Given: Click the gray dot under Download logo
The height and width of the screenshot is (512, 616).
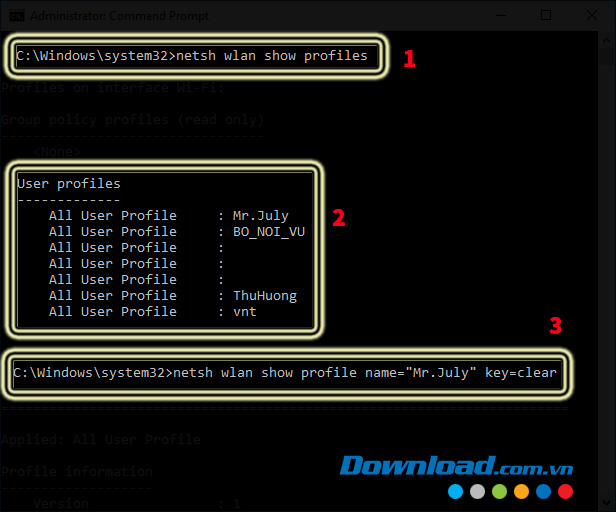Looking at the screenshot, I should click(477, 491).
